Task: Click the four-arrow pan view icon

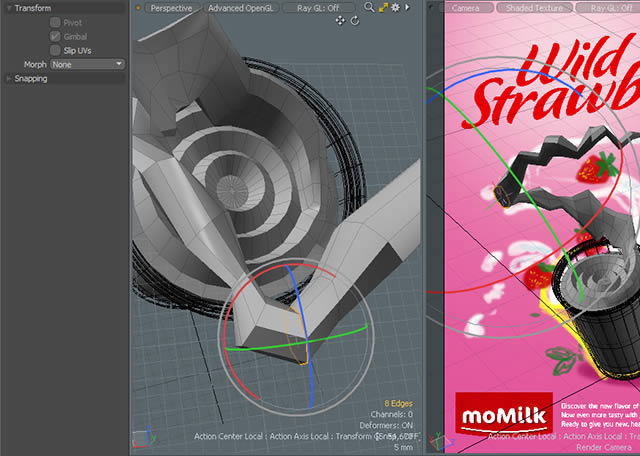Action: 340,20
